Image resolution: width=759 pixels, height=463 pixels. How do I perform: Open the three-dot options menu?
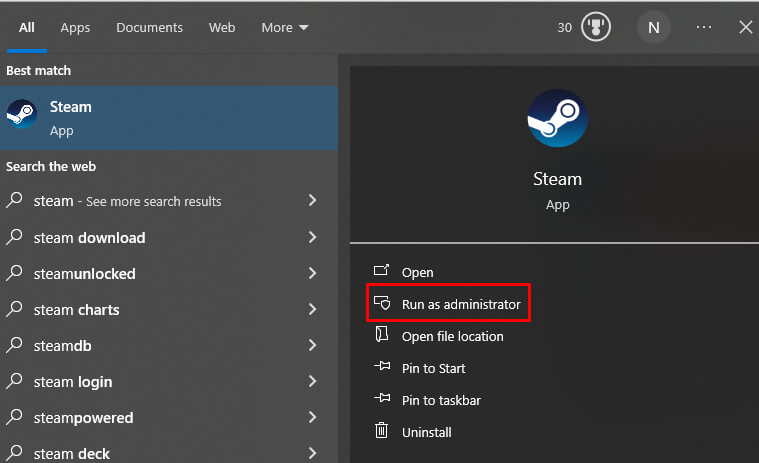click(704, 28)
